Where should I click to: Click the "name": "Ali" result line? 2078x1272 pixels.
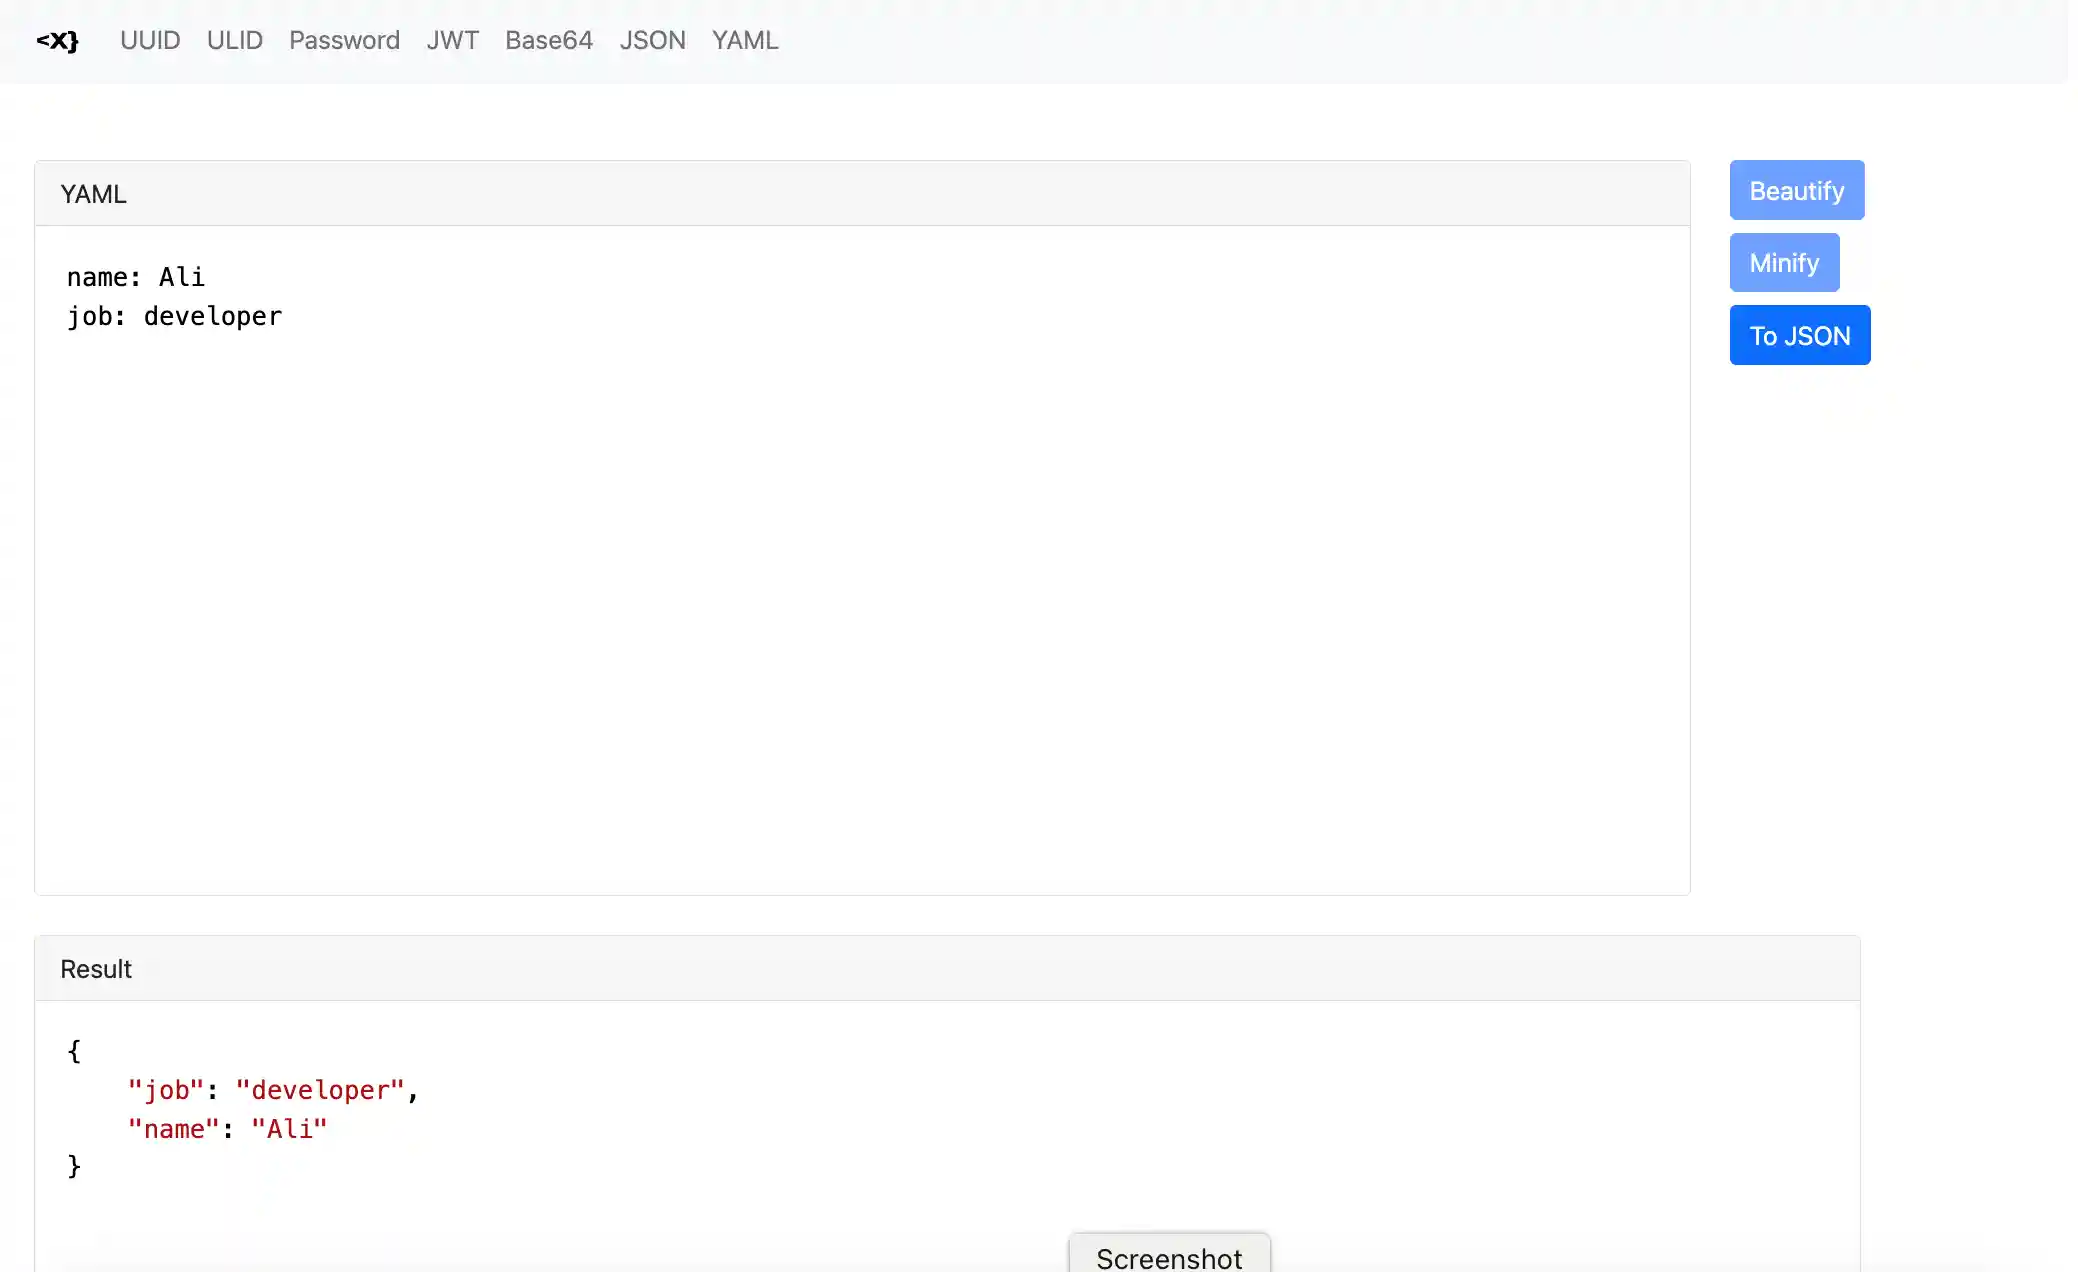tap(227, 1129)
